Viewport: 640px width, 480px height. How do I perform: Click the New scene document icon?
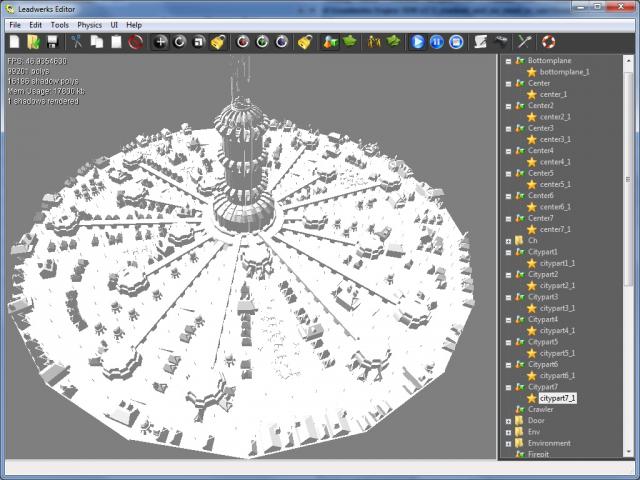(14, 42)
